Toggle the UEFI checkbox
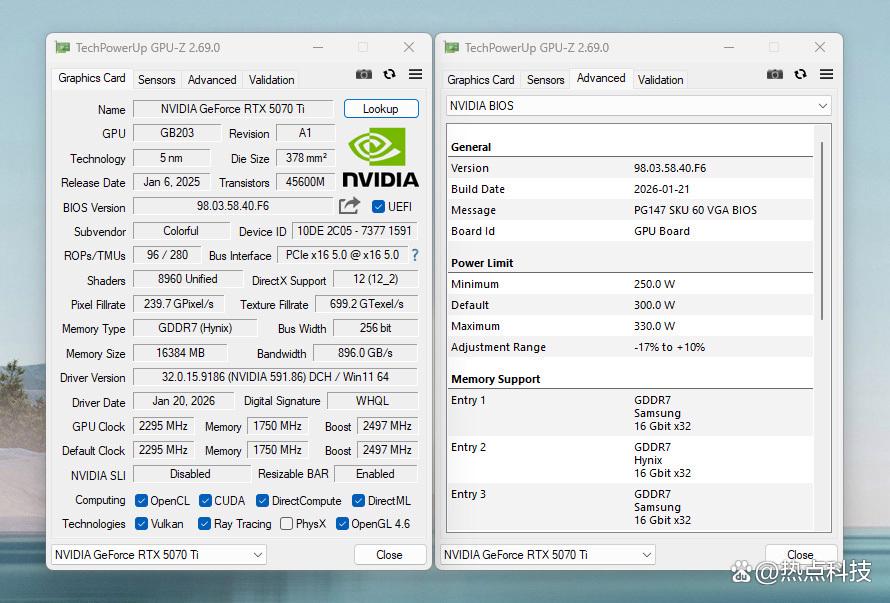This screenshot has width=890, height=603. click(x=379, y=207)
